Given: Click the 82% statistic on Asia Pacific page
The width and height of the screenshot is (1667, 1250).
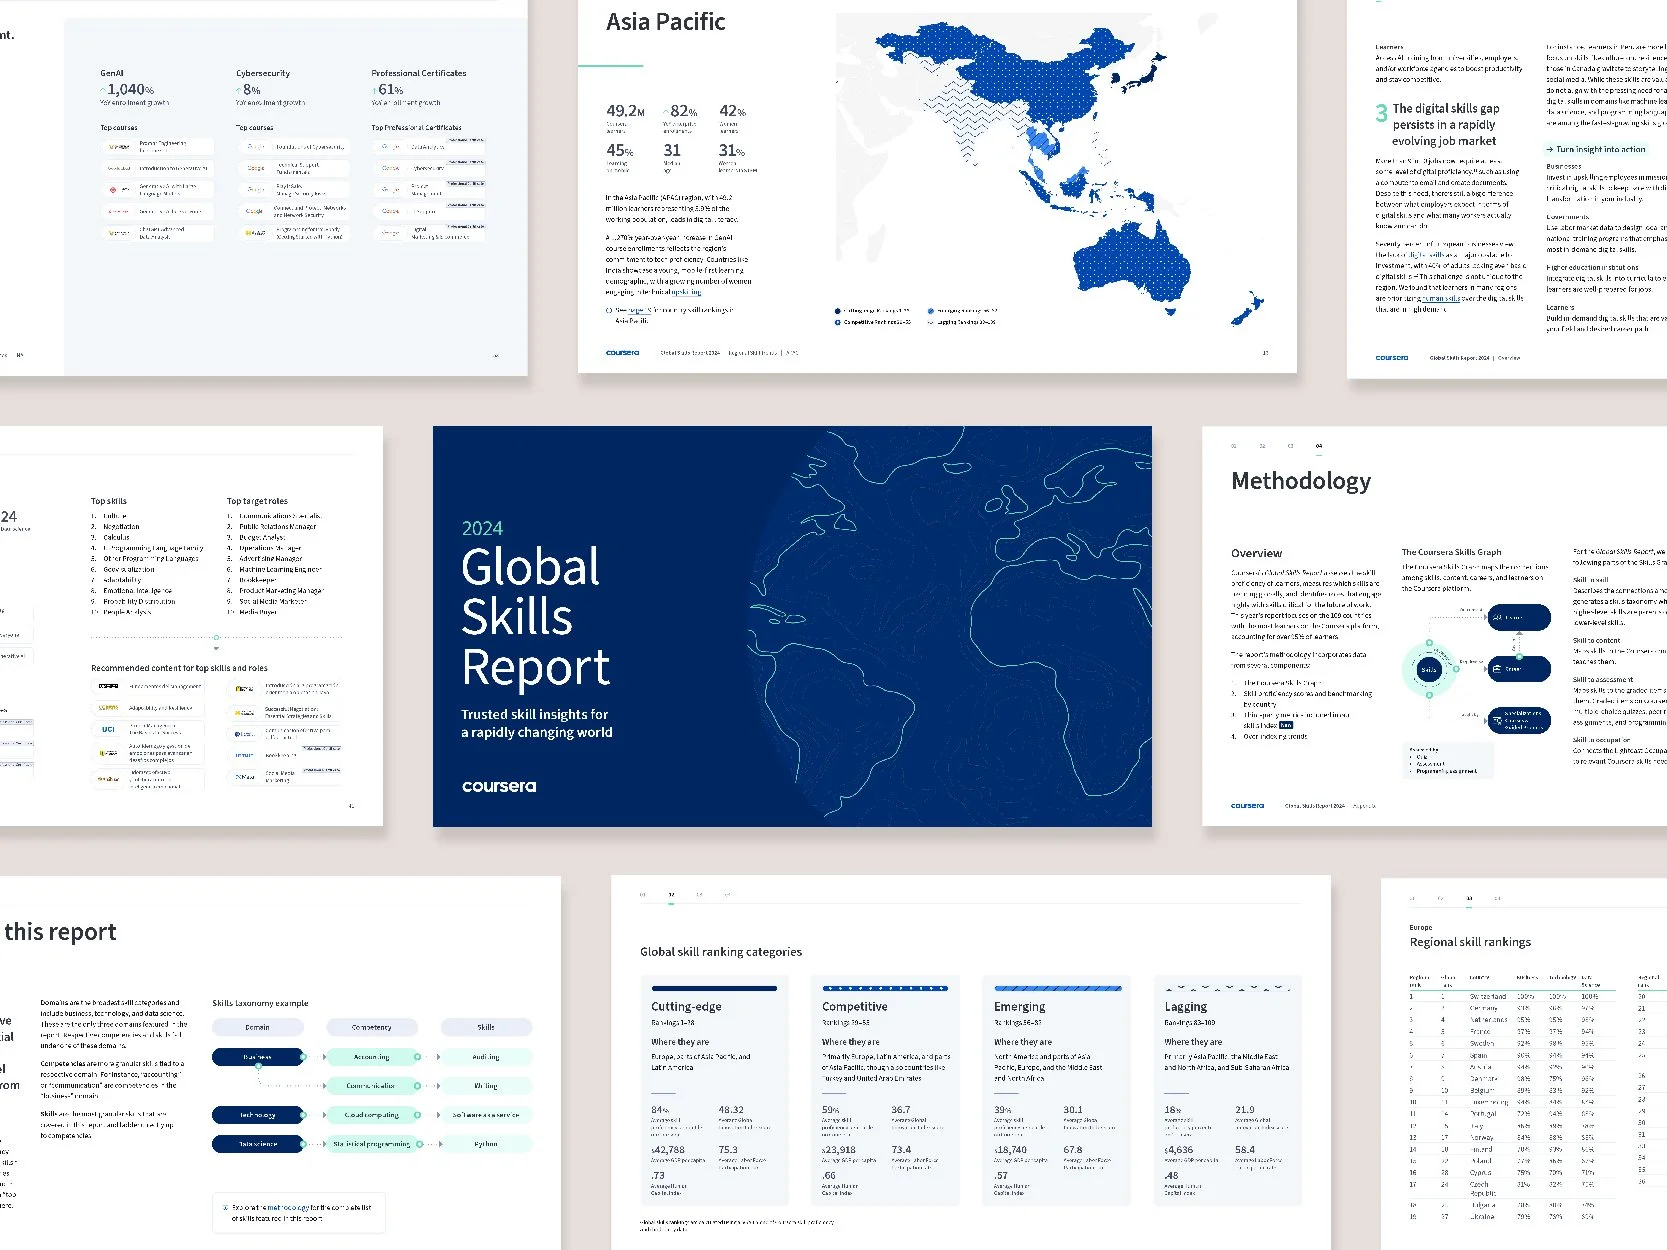Looking at the screenshot, I should (680, 111).
